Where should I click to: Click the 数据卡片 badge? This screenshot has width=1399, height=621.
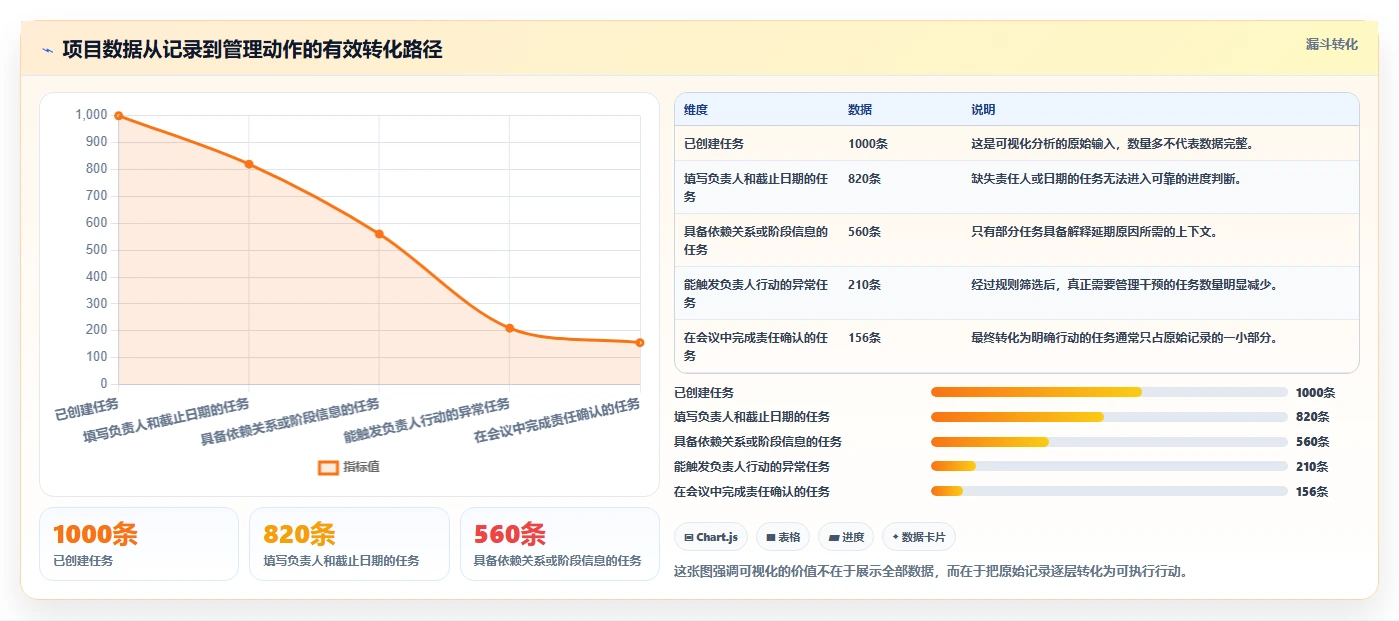click(x=919, y=537)
